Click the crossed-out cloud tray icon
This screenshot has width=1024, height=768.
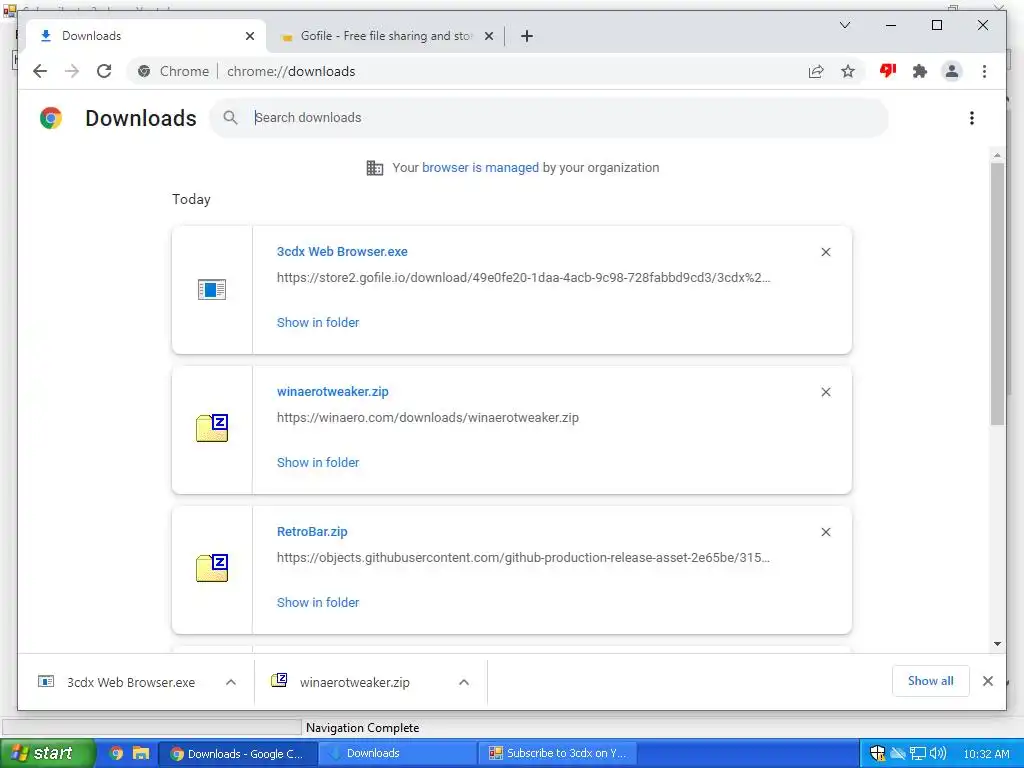898,754
